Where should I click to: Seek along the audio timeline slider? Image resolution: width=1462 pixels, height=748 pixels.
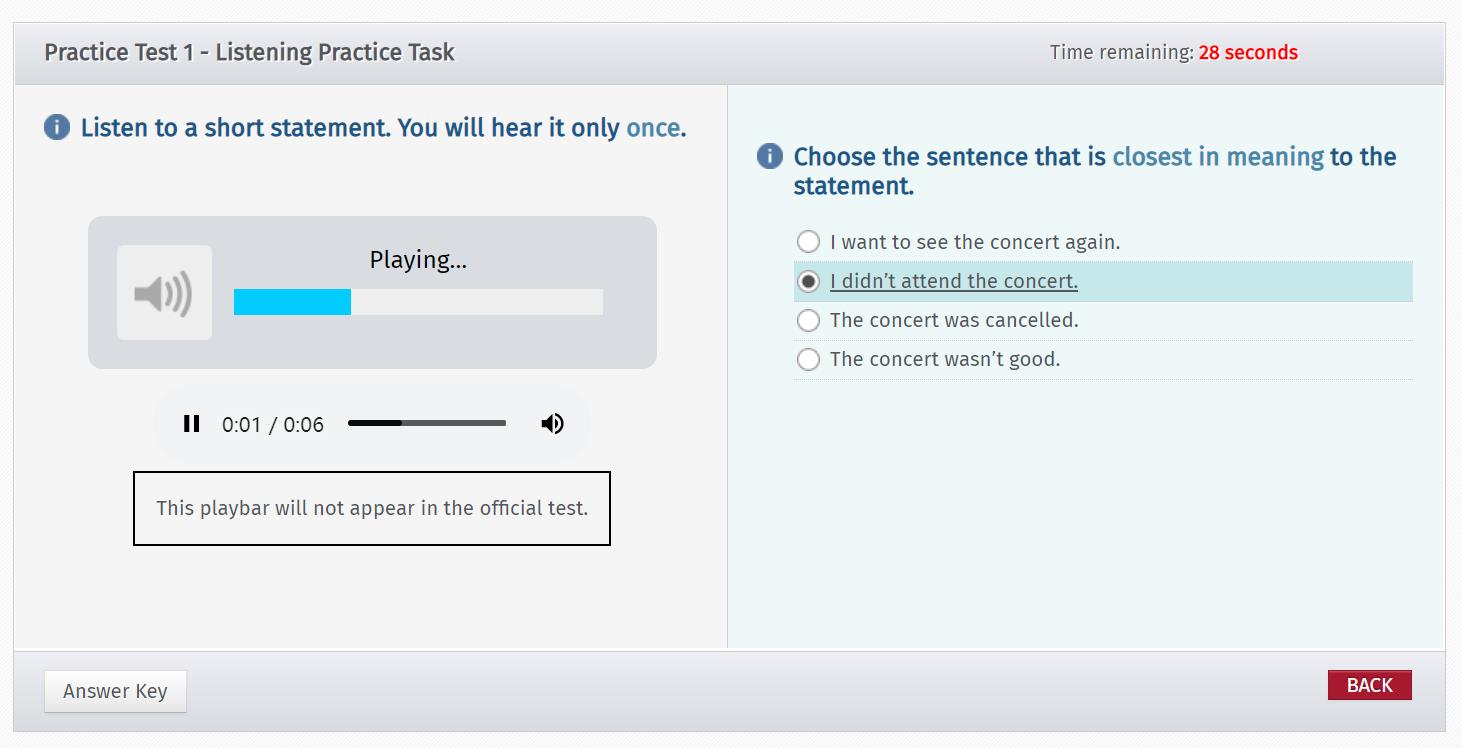pyautogui.click(x=427, y=424)
